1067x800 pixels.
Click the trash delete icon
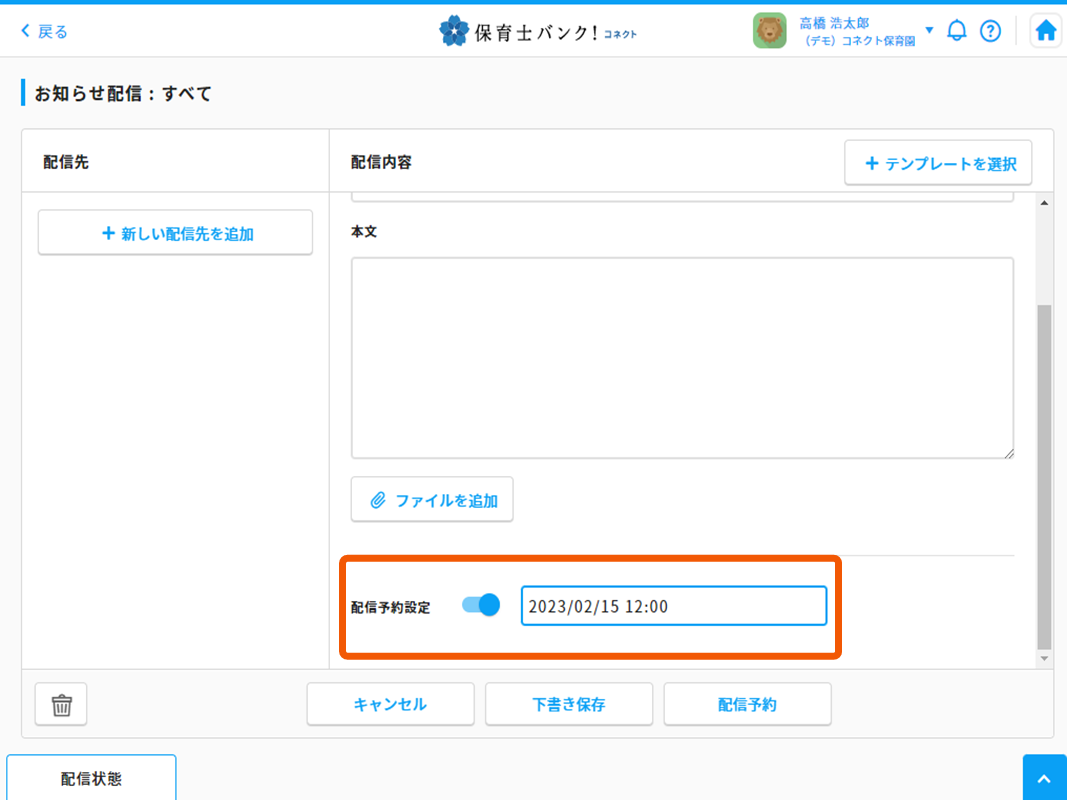[62, 705]
